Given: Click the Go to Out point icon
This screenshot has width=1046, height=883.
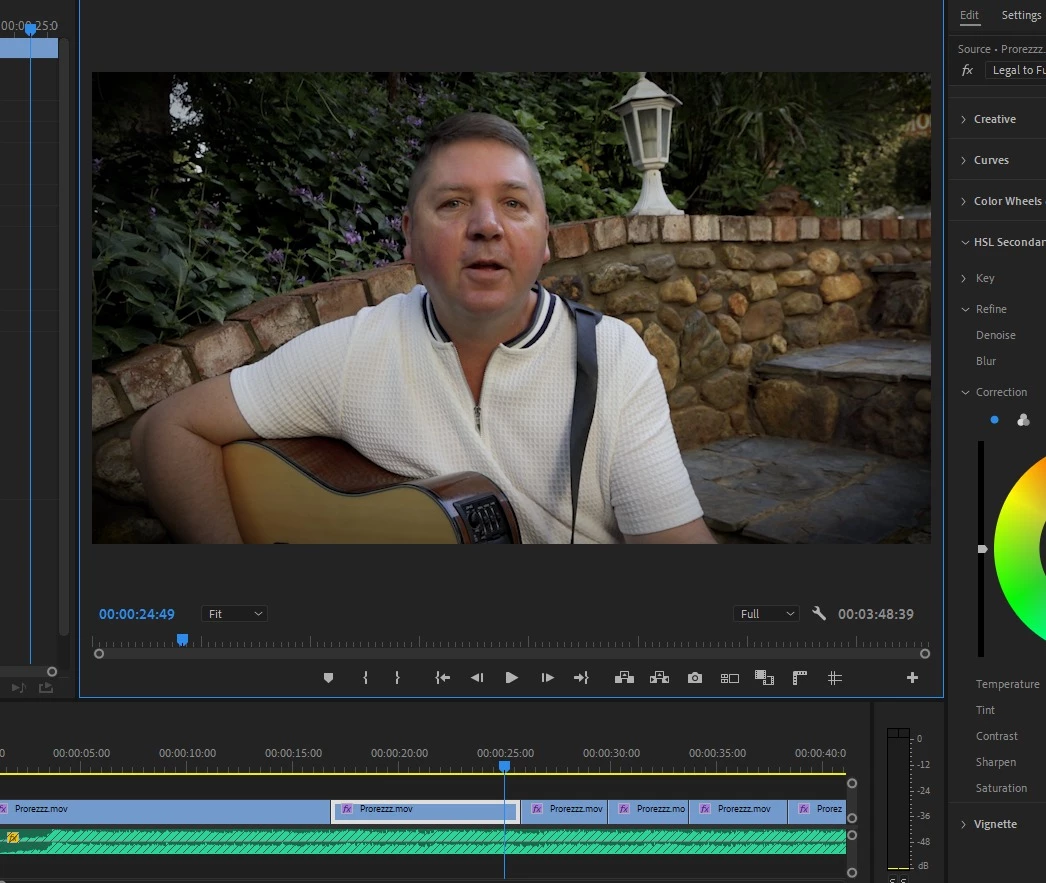Looking at the screenshot, I should 581,678.
